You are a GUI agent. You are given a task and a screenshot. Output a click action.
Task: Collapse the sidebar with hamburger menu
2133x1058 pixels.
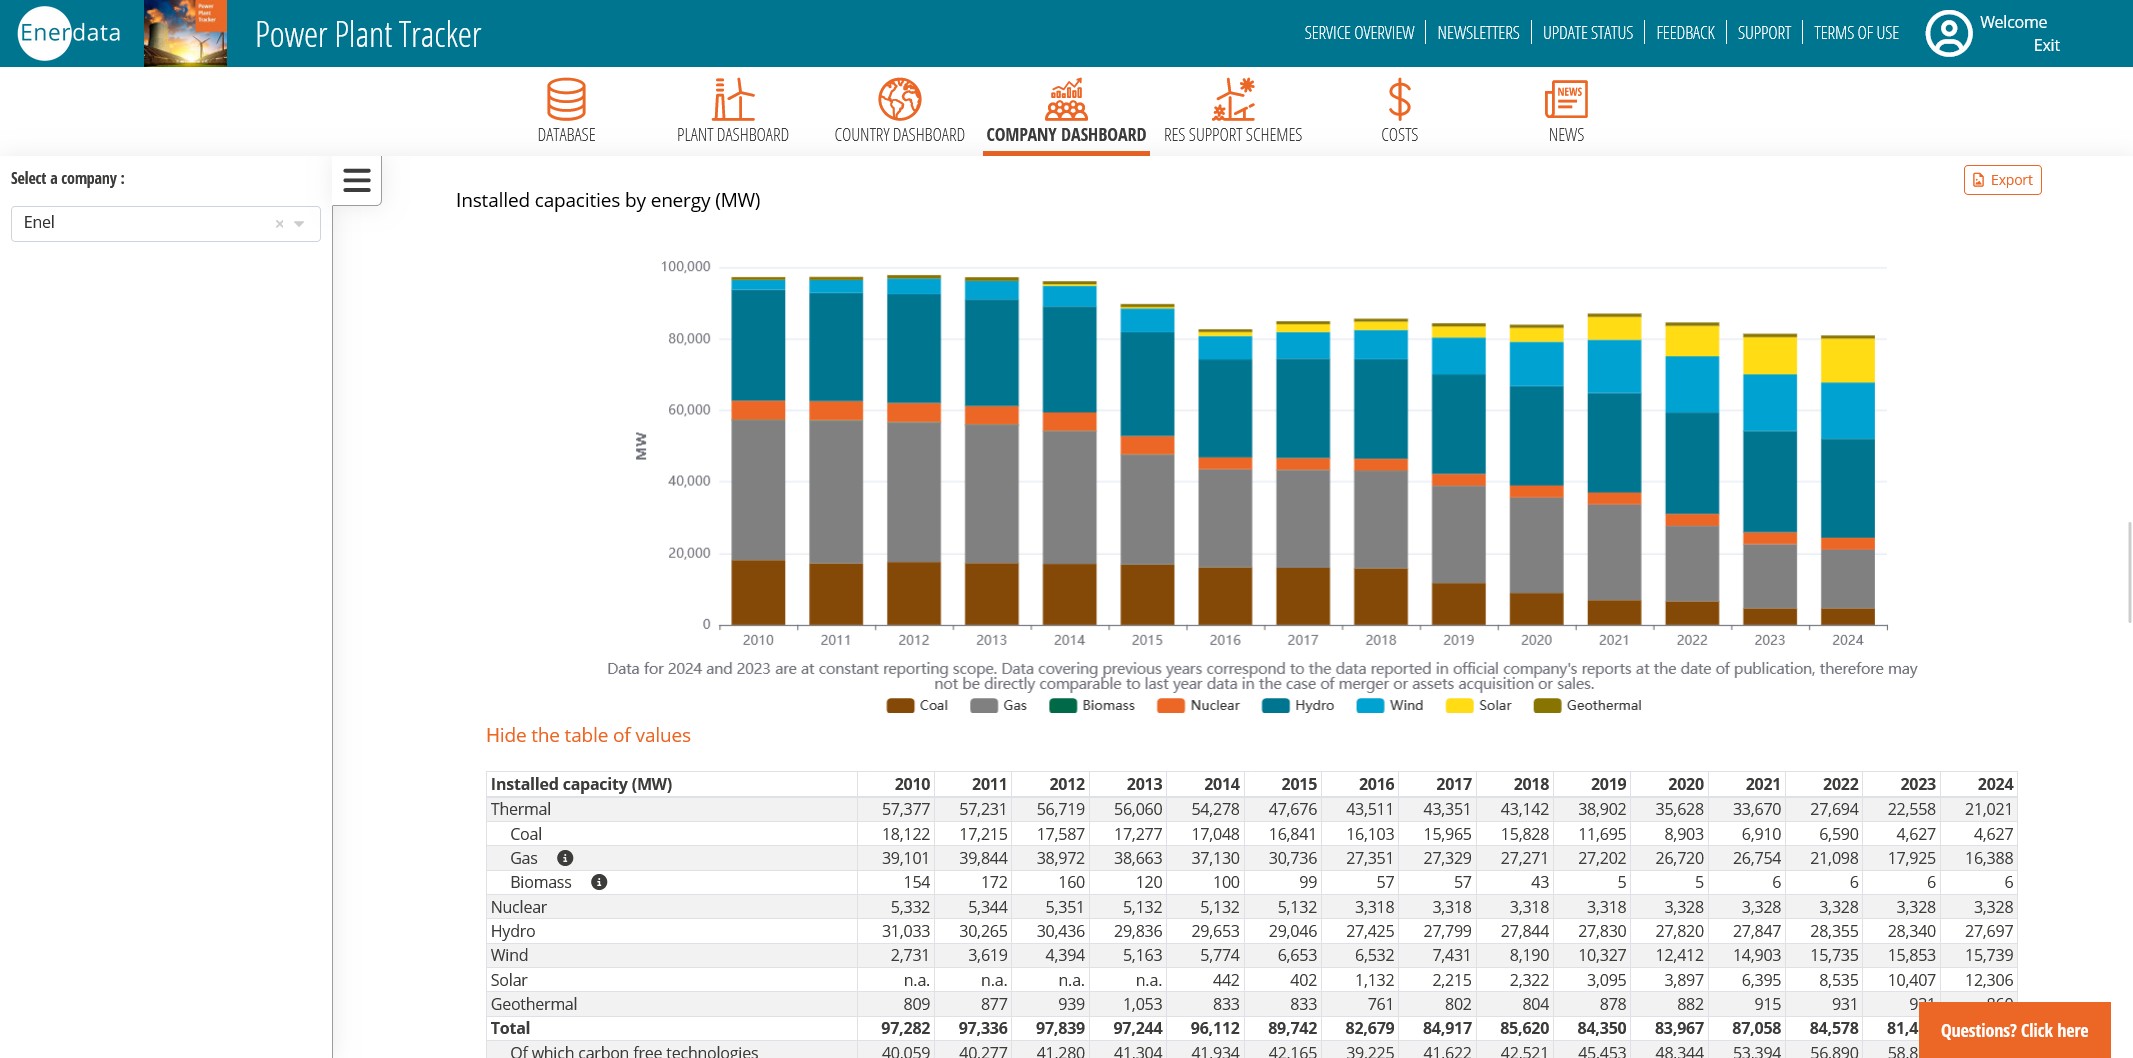[357, 180]
